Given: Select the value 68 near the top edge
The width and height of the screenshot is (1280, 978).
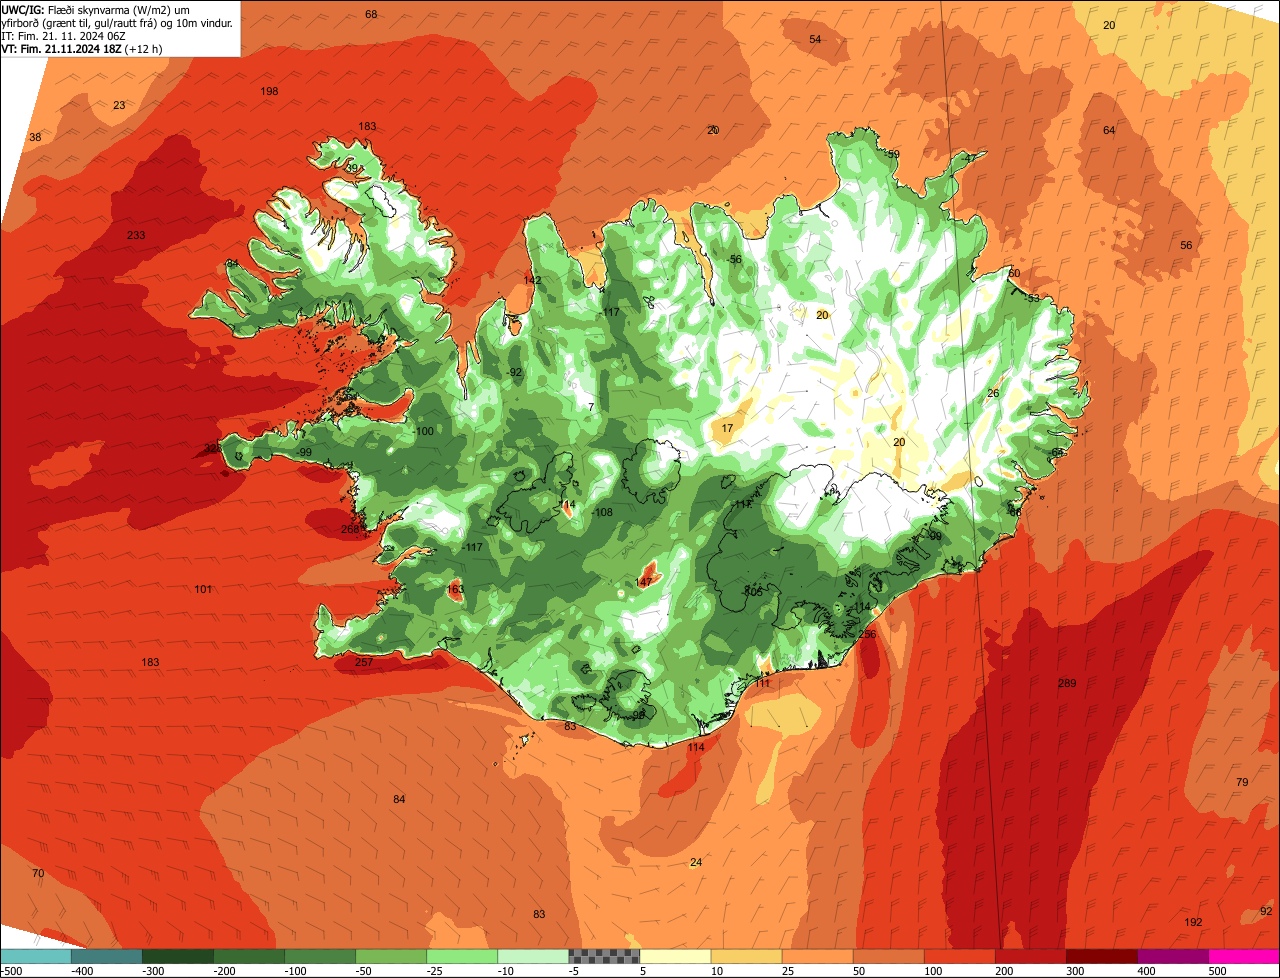Looking at the screenshot, I should point(371,14).
